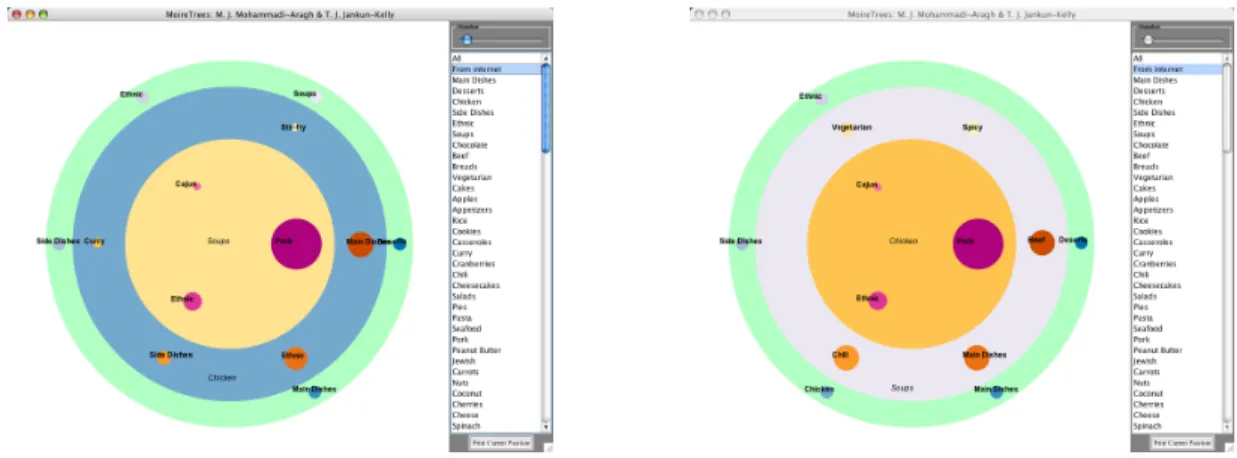1237x458 pixels.
Task: Choose 'Seafood' in left window's list
Action: [496, 328]
